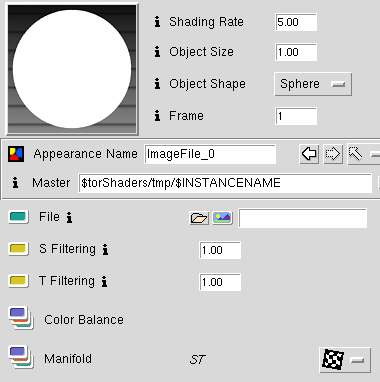Click the white sphere preview thumbnail

tap(72, 69)
